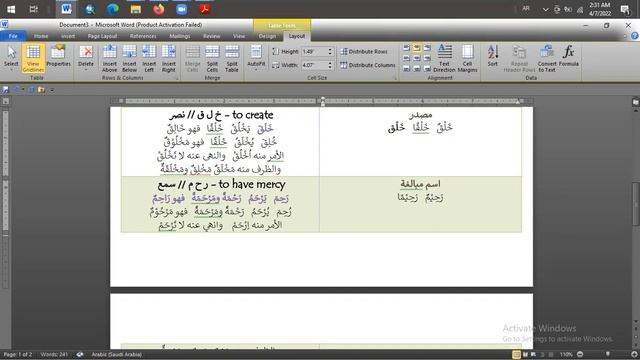Click Save icon in quick access toolbar
The width and height of the screenshot is (640, 360).
[6, 90]
